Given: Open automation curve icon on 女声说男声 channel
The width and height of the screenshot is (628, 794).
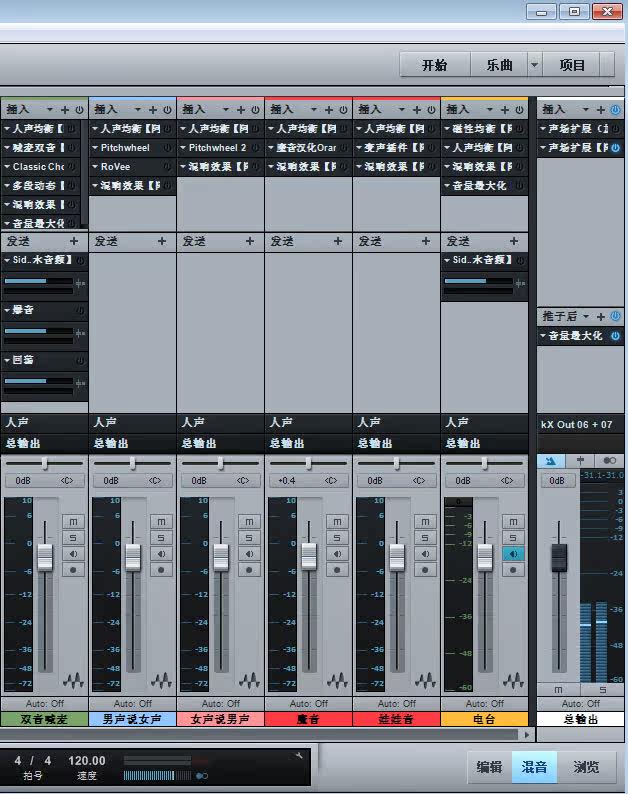Looking at the screenshot, I should (249, 680).
